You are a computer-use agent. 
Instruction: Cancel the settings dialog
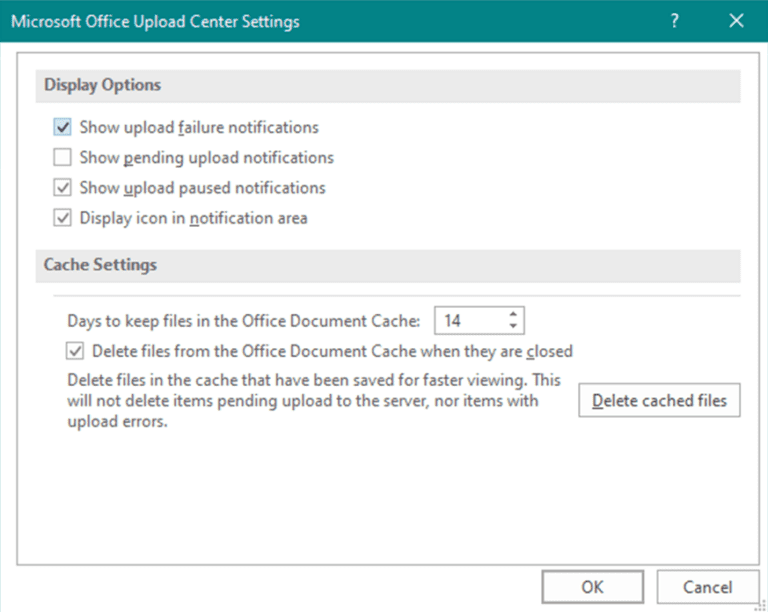[x=707, y=587]
